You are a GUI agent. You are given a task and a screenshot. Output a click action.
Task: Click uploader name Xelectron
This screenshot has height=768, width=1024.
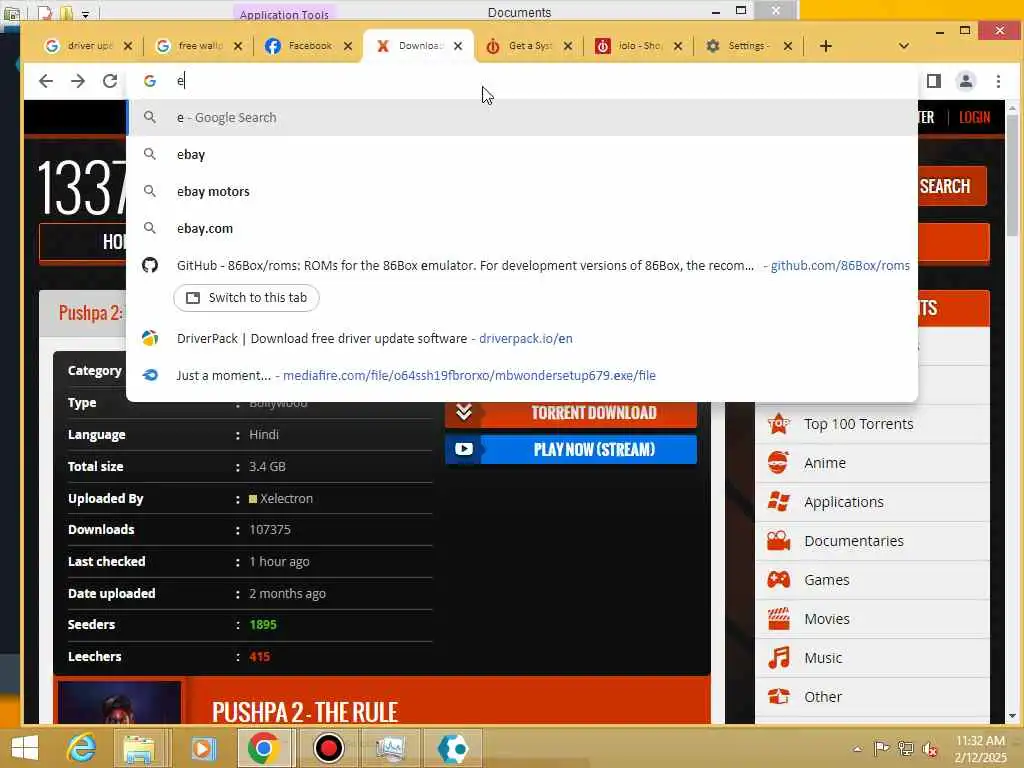click(286, 498)
